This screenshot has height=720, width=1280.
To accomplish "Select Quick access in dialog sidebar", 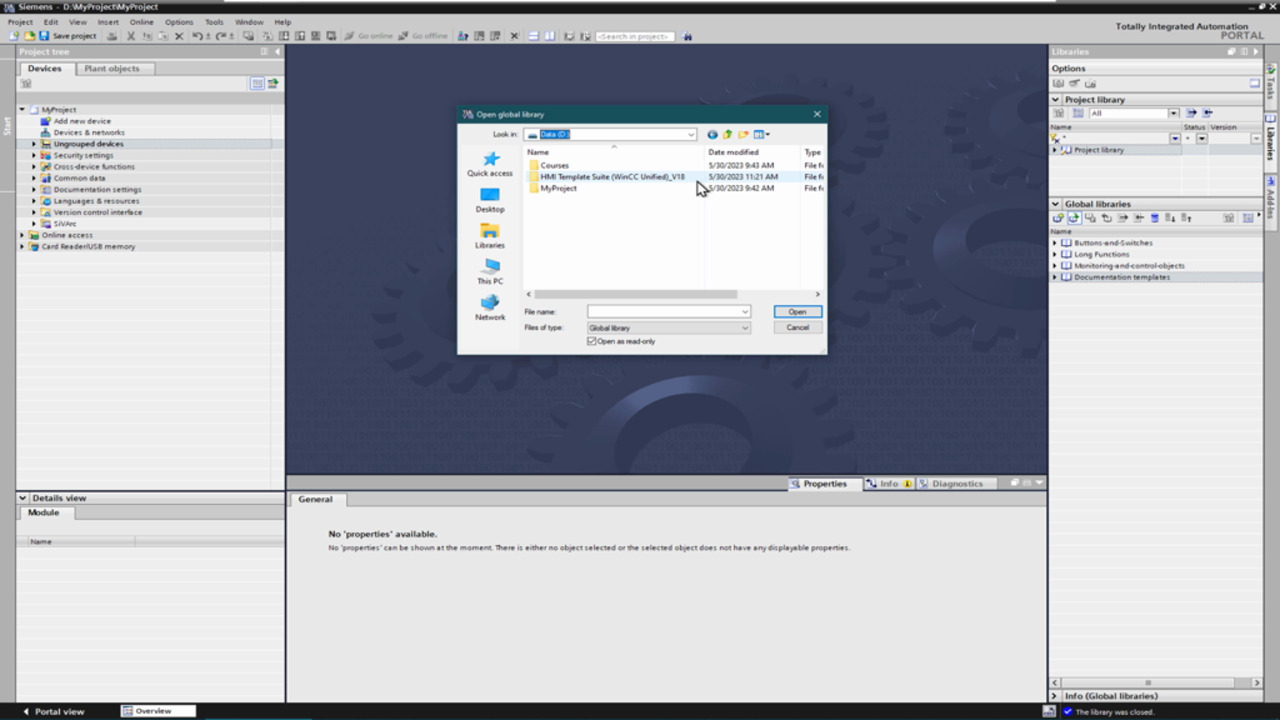I will [x=490, y=164].
